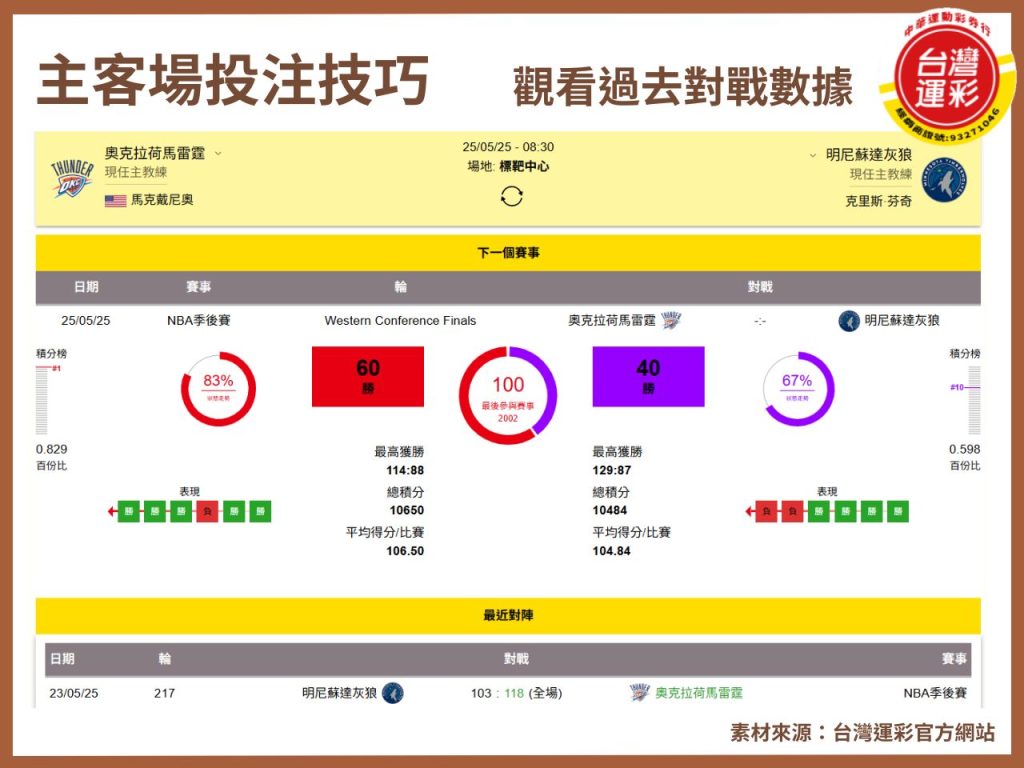
Task: Click the Thunder OKC logo in the match header
Action: 72,178
